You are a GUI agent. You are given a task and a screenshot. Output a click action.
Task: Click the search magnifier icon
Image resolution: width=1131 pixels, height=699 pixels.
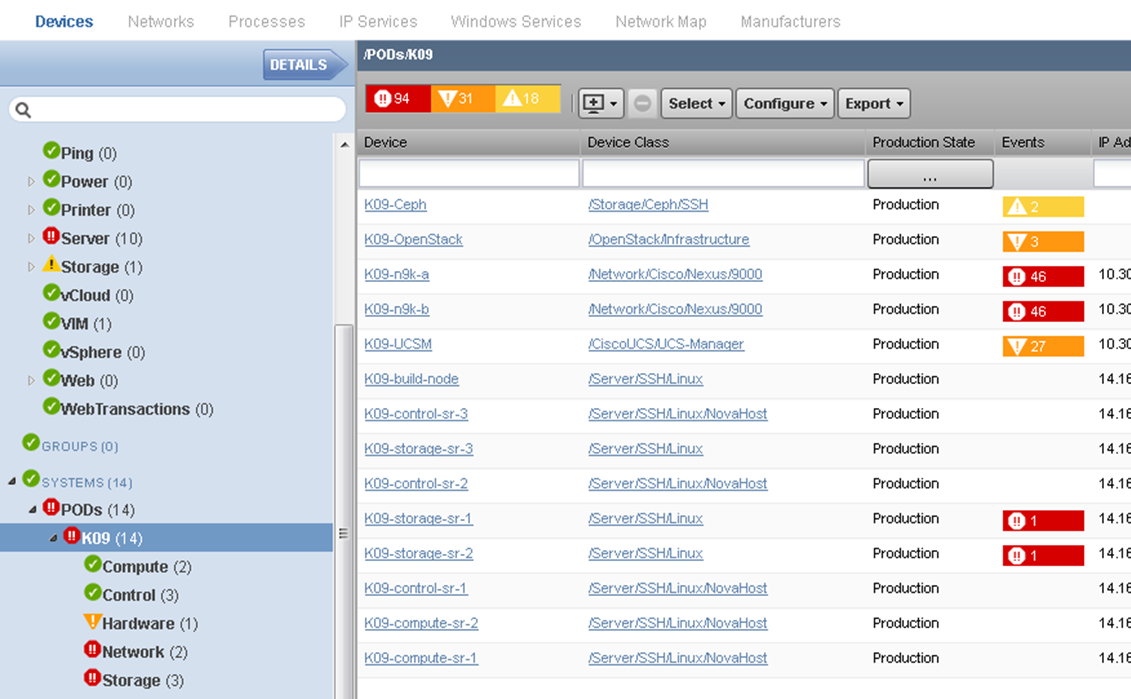point(24,110)
